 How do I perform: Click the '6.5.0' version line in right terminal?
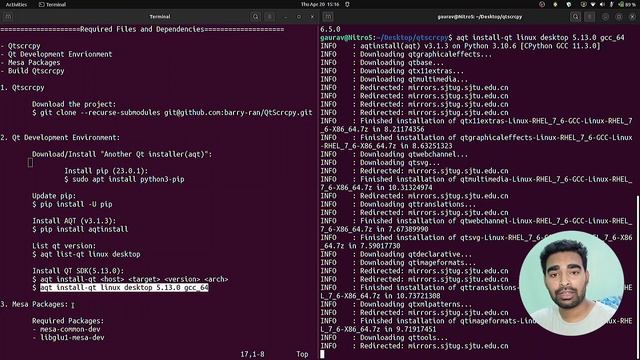click(330, 29)
